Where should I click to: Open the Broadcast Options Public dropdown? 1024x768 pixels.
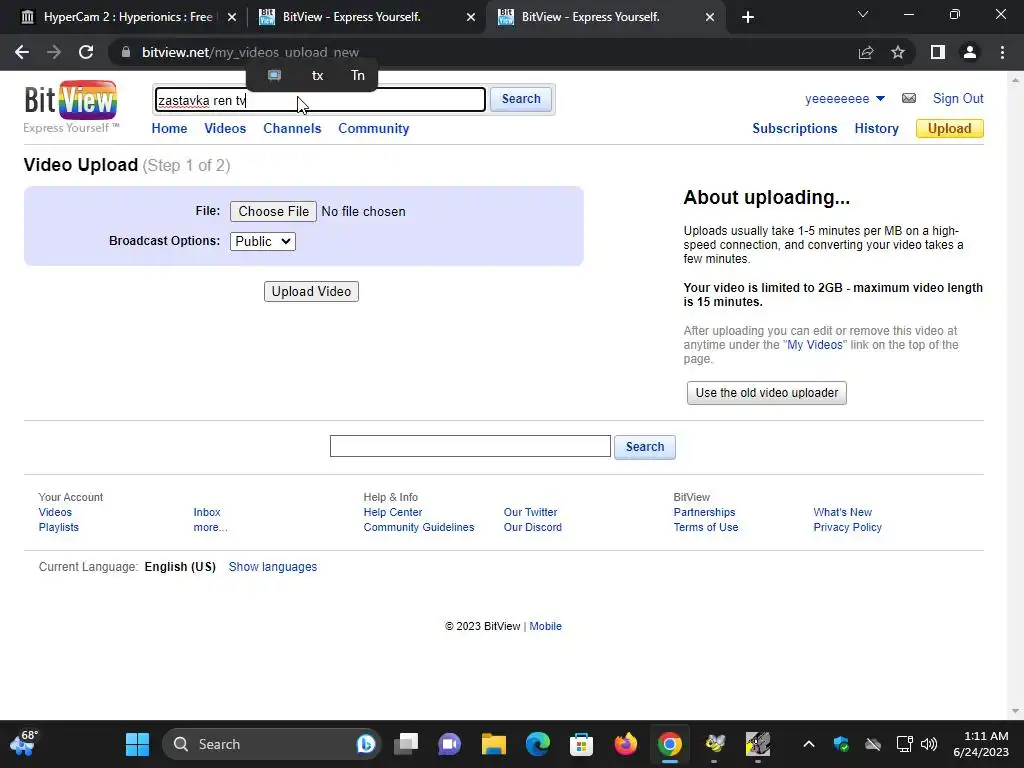tap(263, 241)
